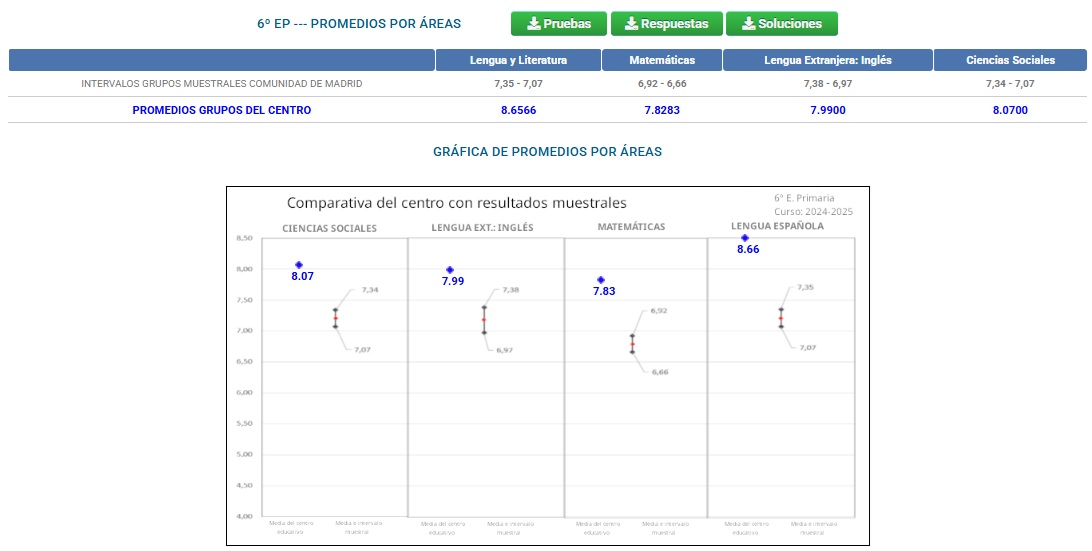The height and width of the screenshot is (551, 1092).
Task: Click the blue diamond marker for 7.99
Action: 450,270
